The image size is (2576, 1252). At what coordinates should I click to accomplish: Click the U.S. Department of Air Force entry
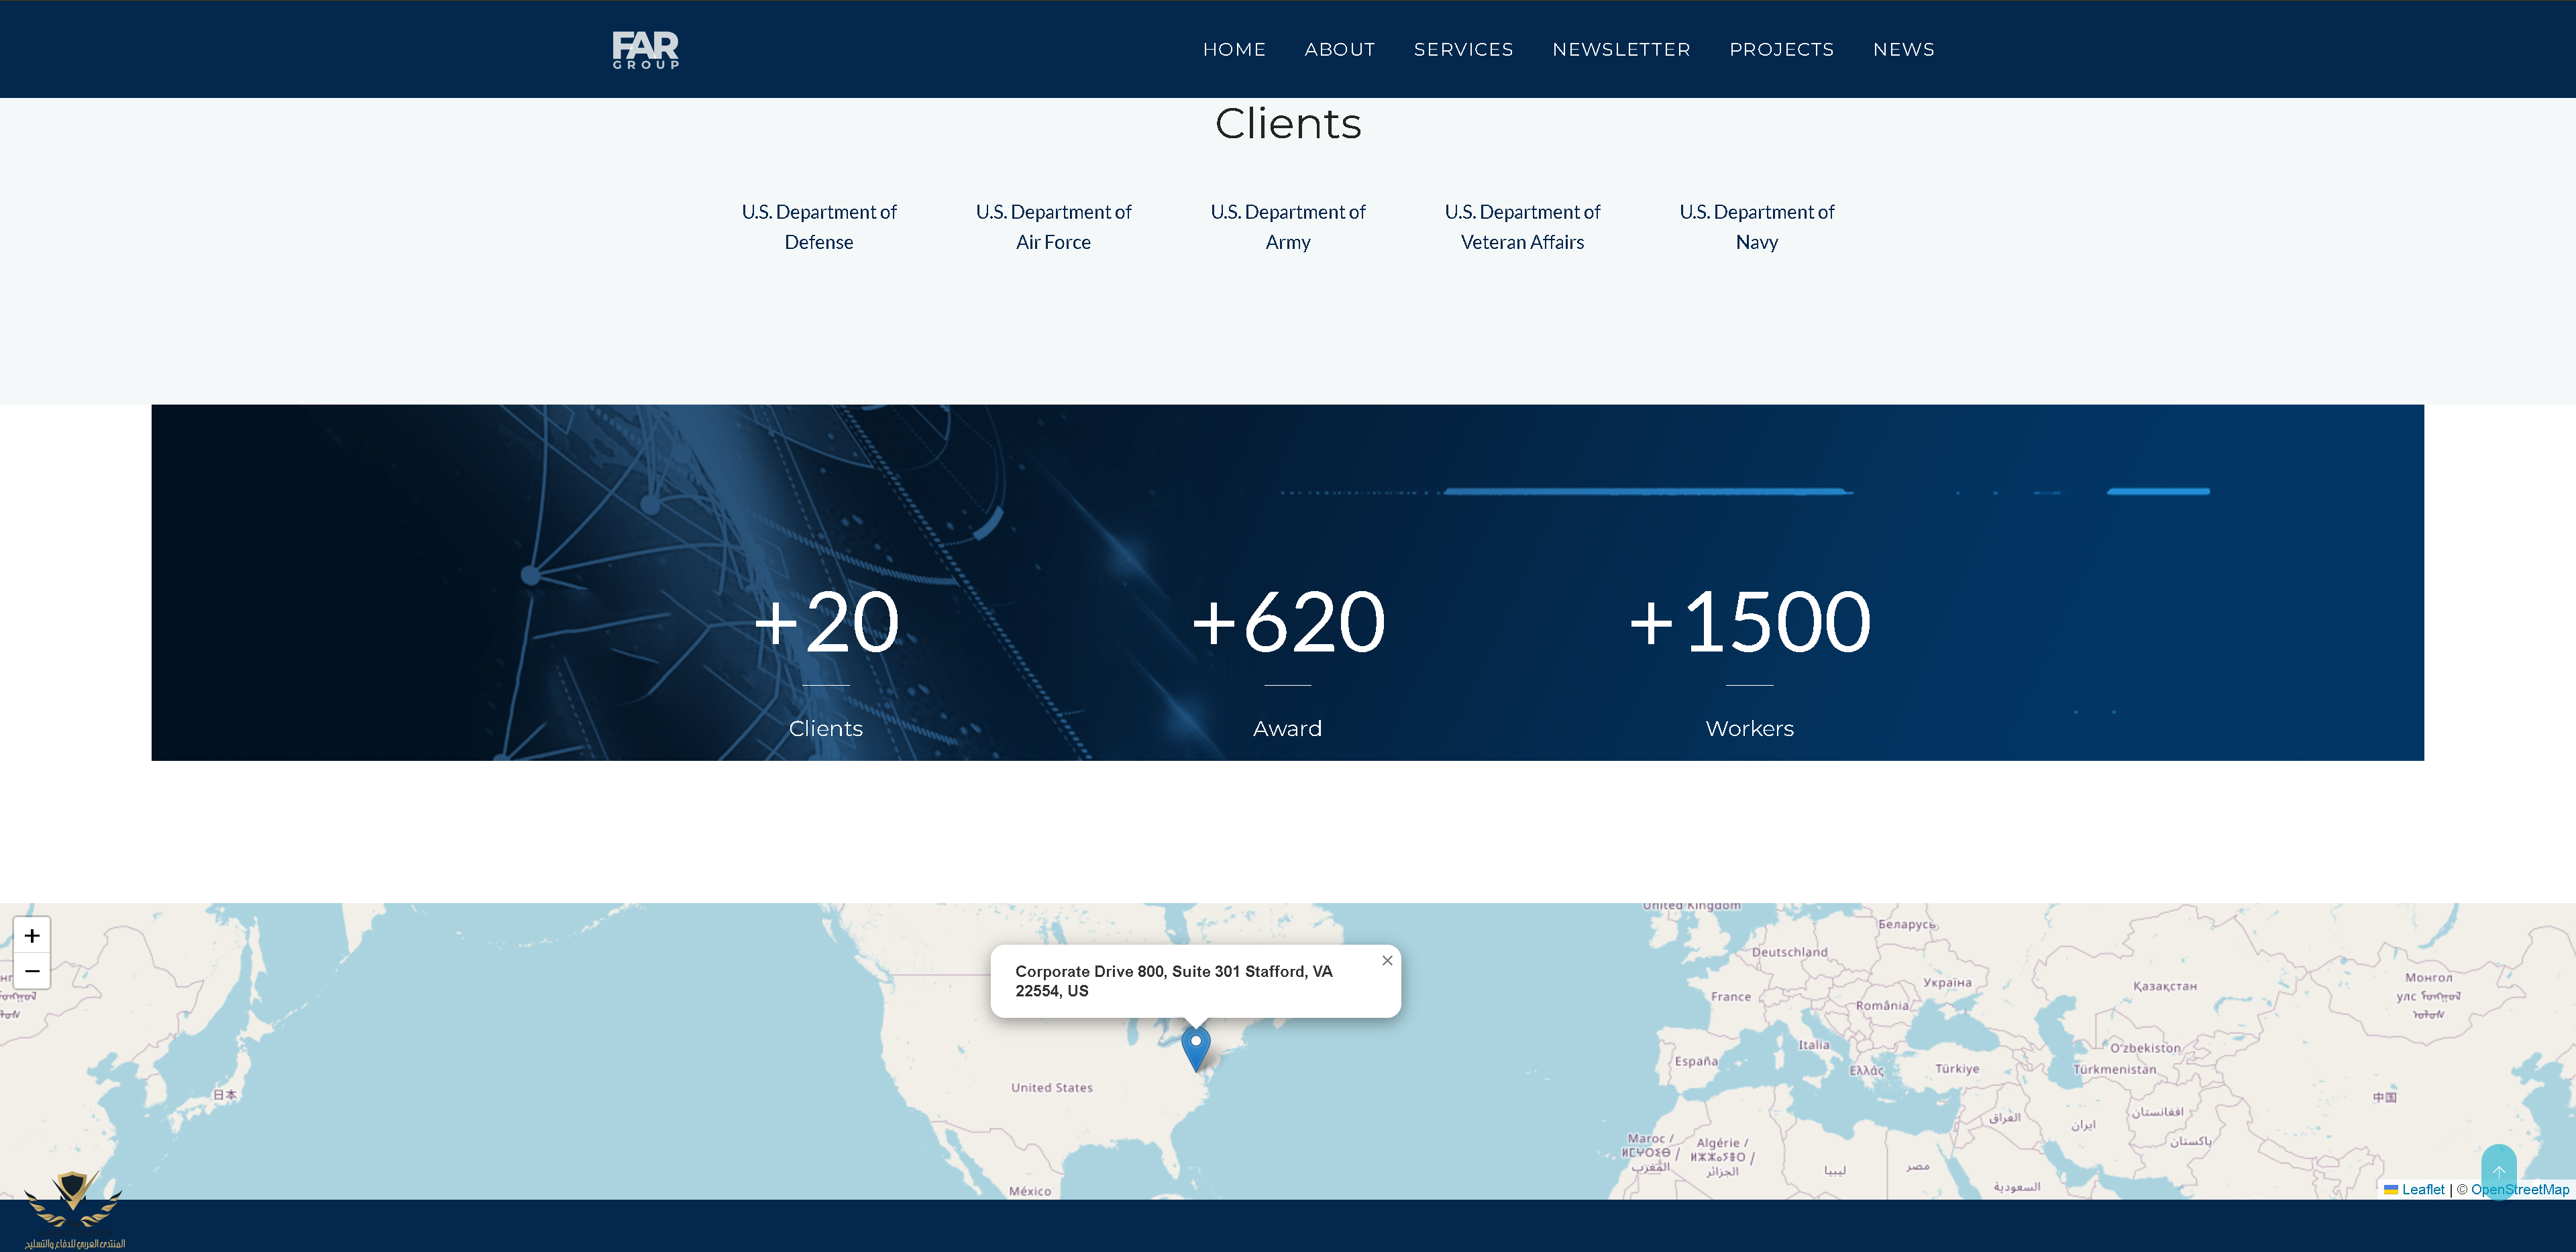tap(1053, 227)
